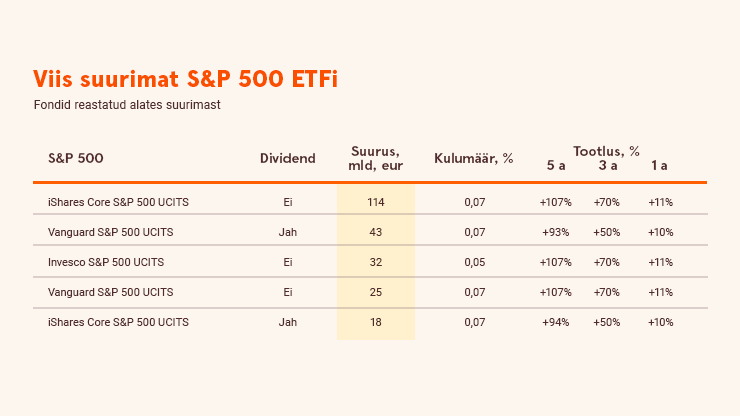This screenshot has height=416, width=740.
Task: Click the fund size value 114
Action: click(376, 202)
